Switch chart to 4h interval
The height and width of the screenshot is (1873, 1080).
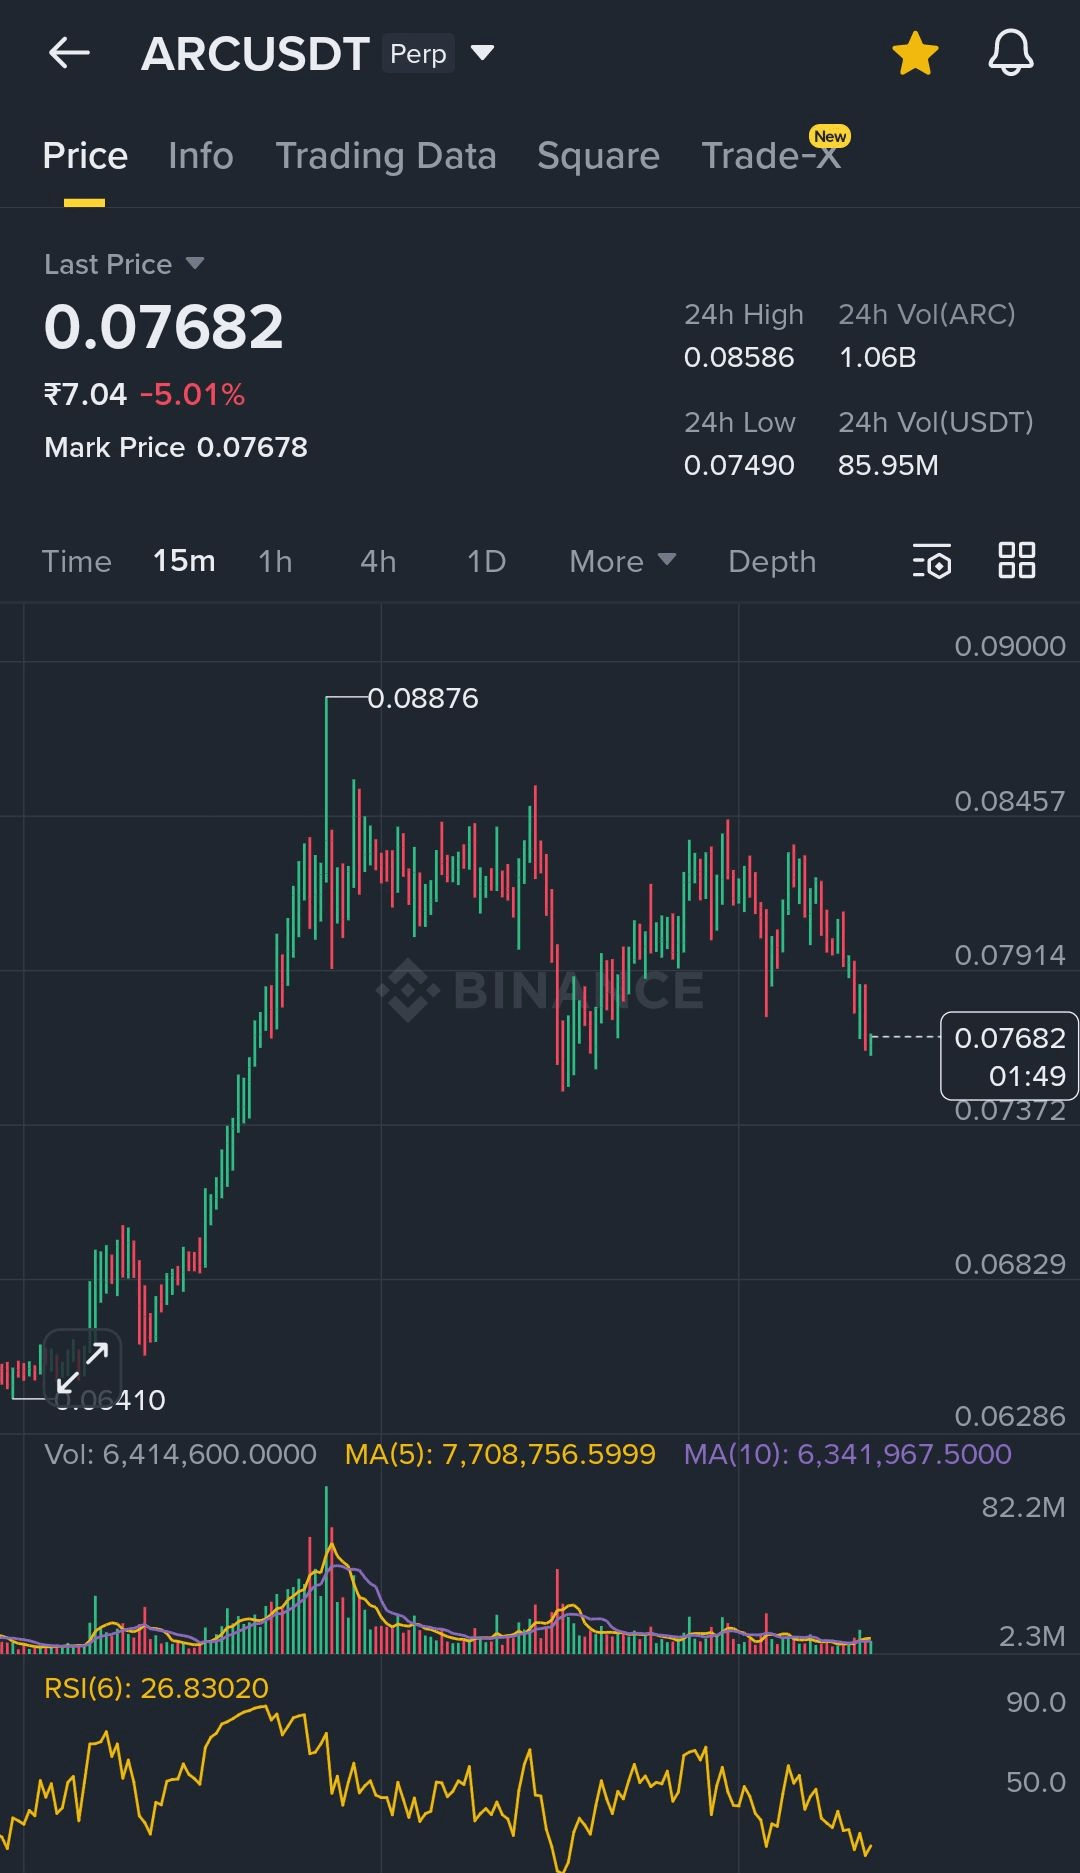[x=378, y=561]
